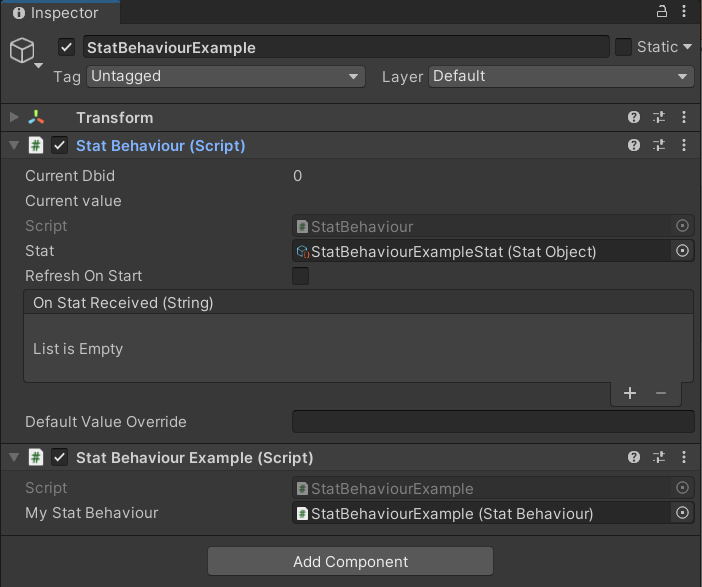Open object picker for the Stat field
Image resolution: width=702 pixels, height=587 pixels.
[x=682, y=251]
